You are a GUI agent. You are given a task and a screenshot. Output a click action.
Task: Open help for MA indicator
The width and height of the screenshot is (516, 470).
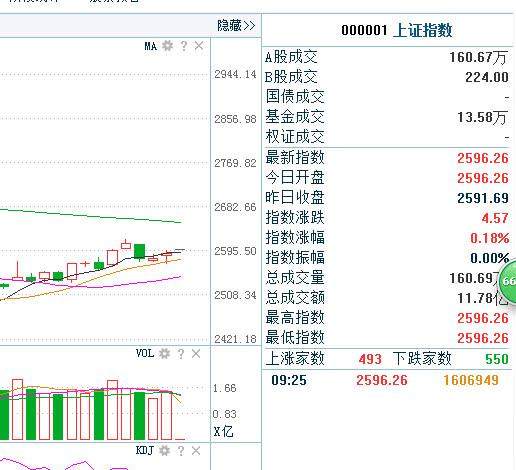(184, 46)
